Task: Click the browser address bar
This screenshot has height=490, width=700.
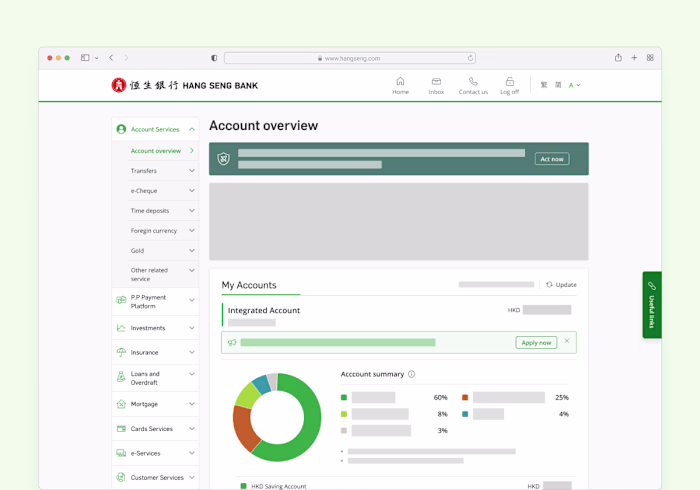Action: click(x=350, y=58)
